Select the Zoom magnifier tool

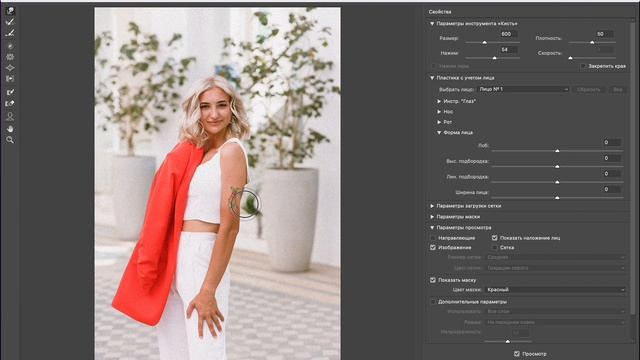tap(10, 140)
